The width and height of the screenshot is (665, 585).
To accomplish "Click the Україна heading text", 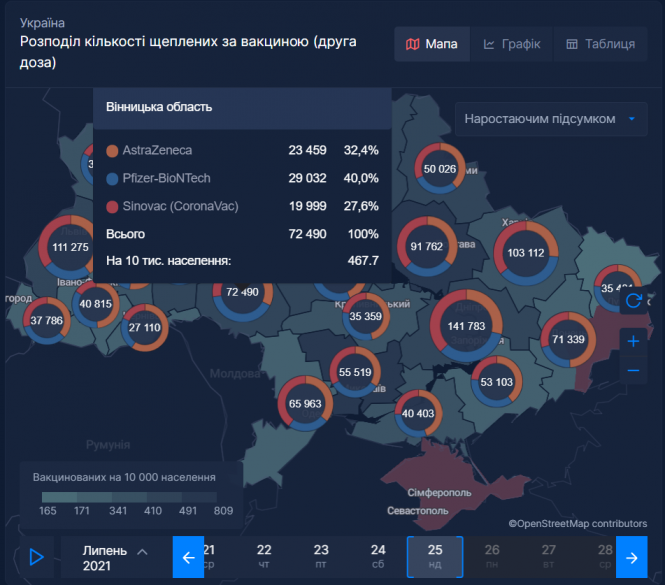I will [42, 23].
